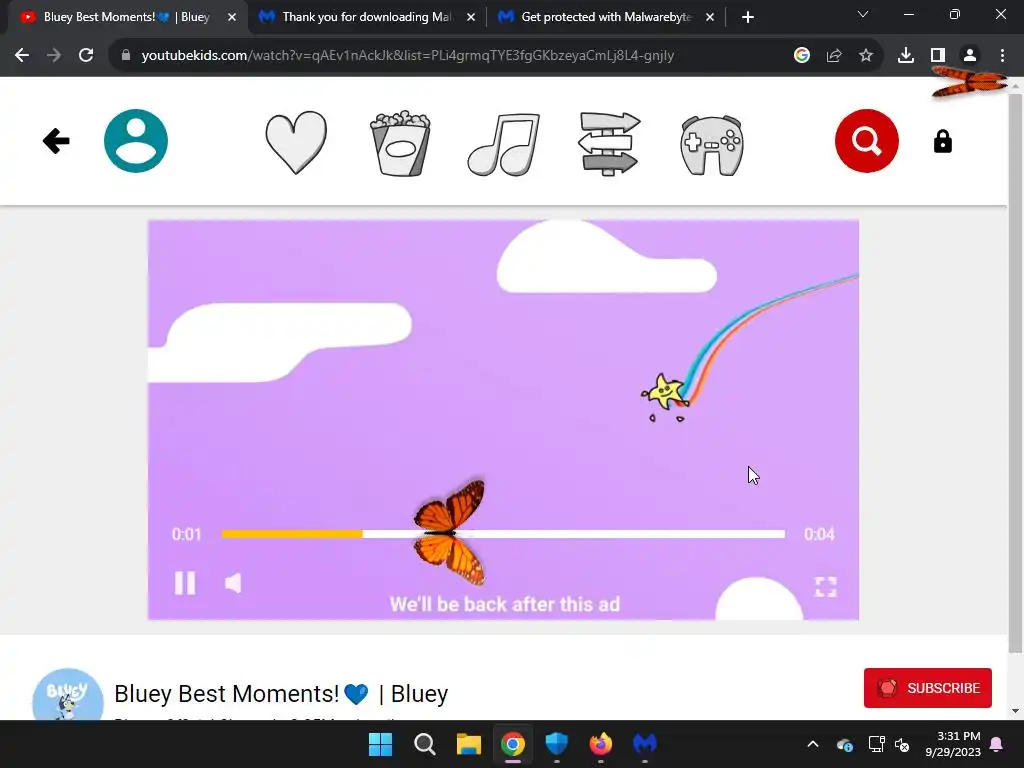The image size is (1024, 768).
Task: Open Firefox from the taskbar
Action: coord(600,744)
